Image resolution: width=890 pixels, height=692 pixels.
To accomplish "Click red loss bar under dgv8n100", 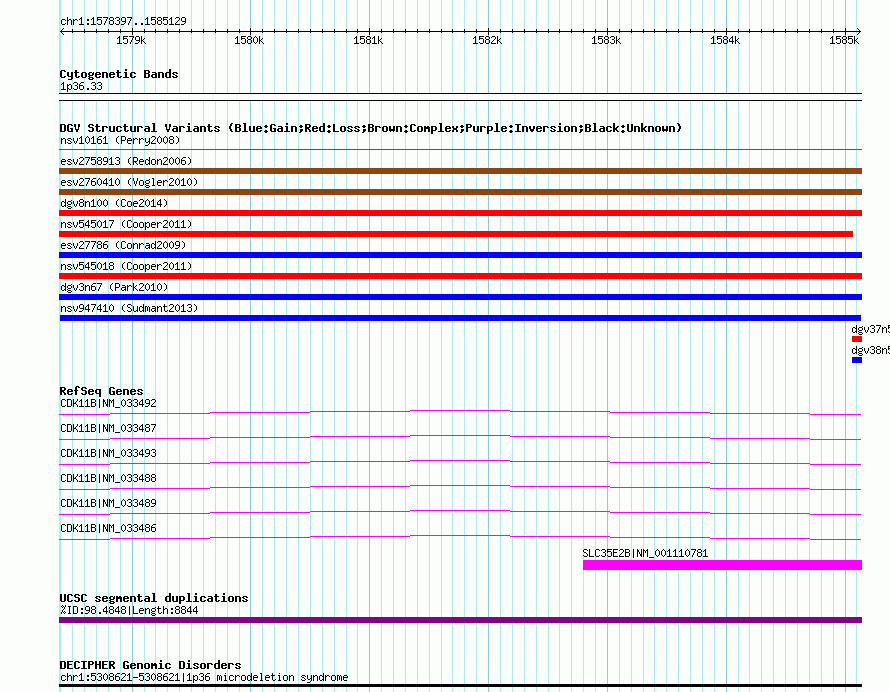I will [x=460, y=213].
